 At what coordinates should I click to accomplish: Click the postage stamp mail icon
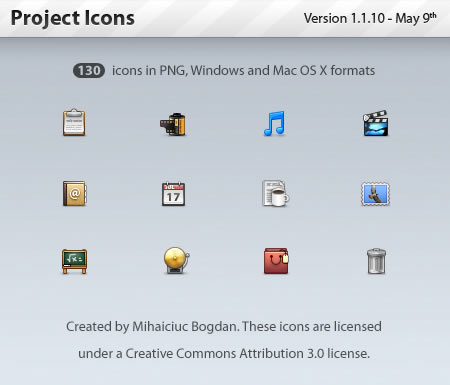coord(375,194)
